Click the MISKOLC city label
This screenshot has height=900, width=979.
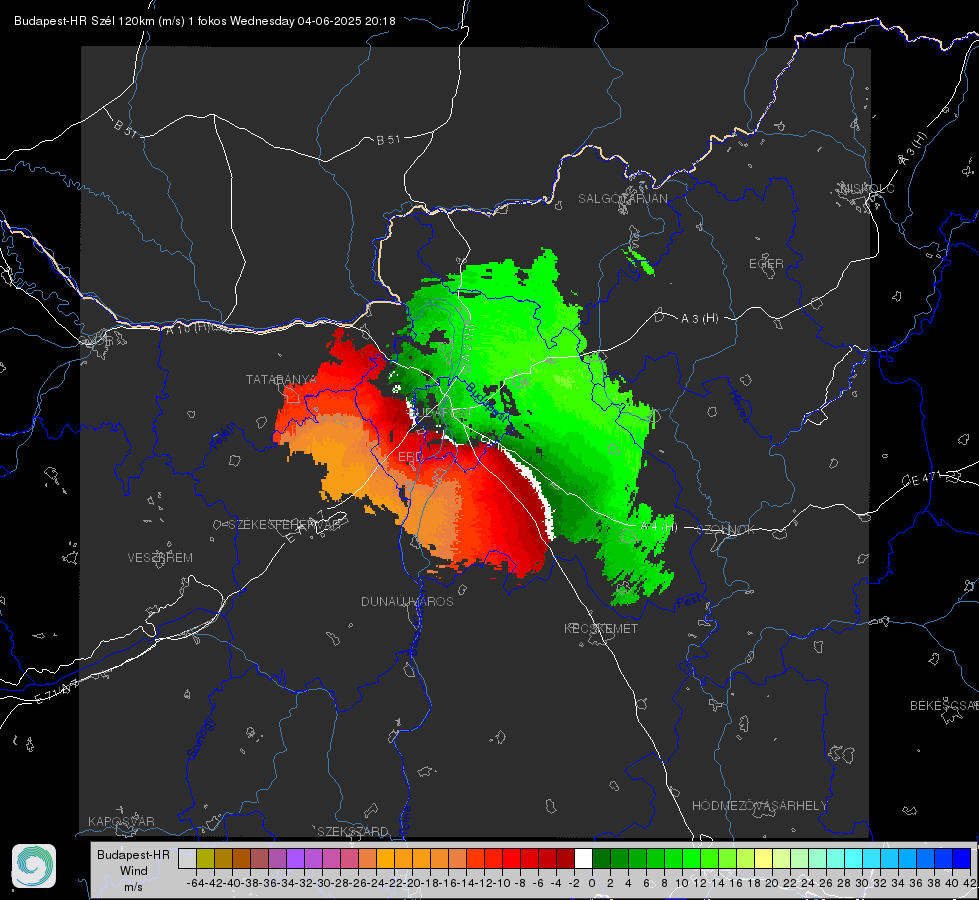point(867,188)
